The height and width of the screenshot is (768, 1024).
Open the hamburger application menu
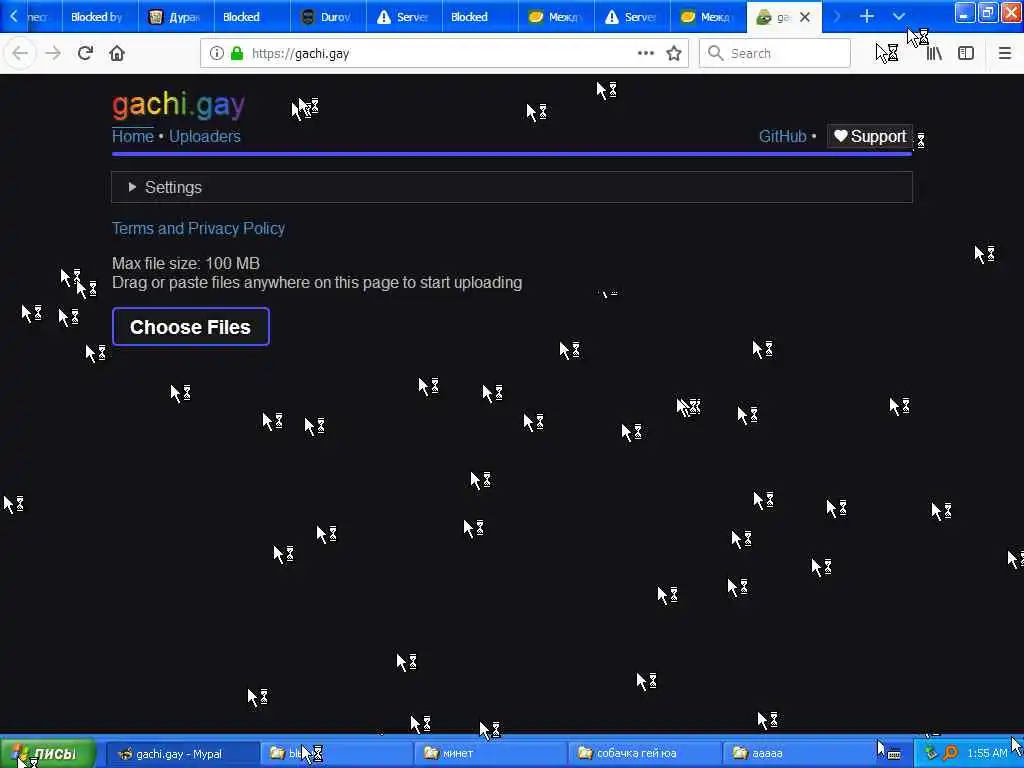pyautogui.click(x=1004, y=53)
